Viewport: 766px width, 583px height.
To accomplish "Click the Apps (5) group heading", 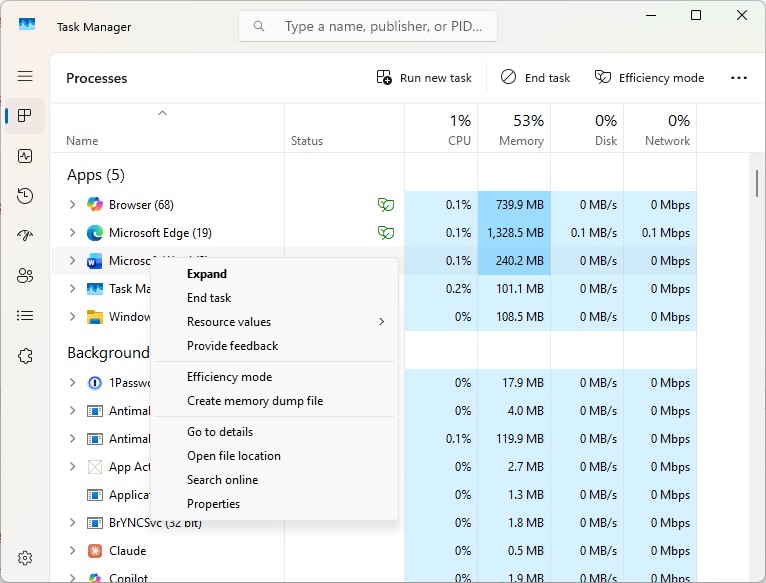I will point(96,175).
